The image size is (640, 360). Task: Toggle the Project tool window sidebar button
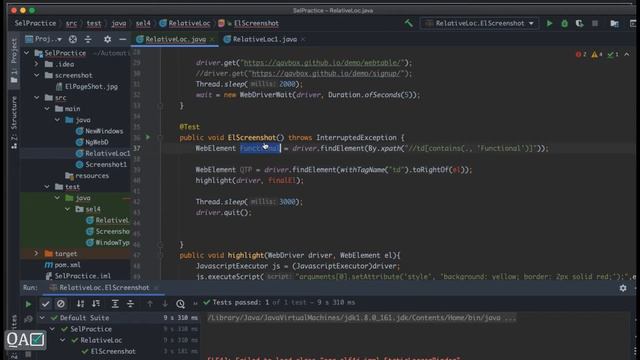click(x=13, y=60)
